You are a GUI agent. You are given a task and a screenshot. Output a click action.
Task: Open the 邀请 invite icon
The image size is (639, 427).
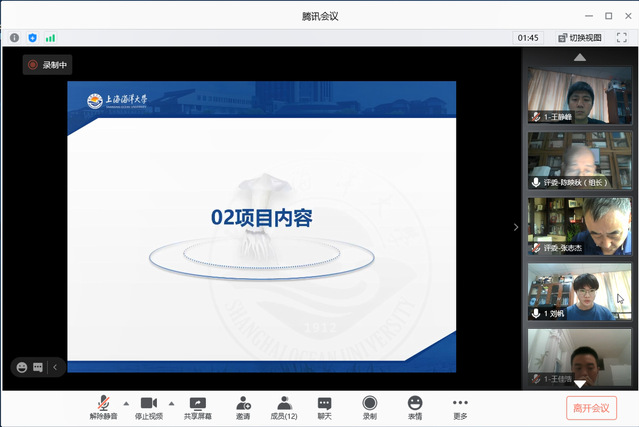point(243,407)
